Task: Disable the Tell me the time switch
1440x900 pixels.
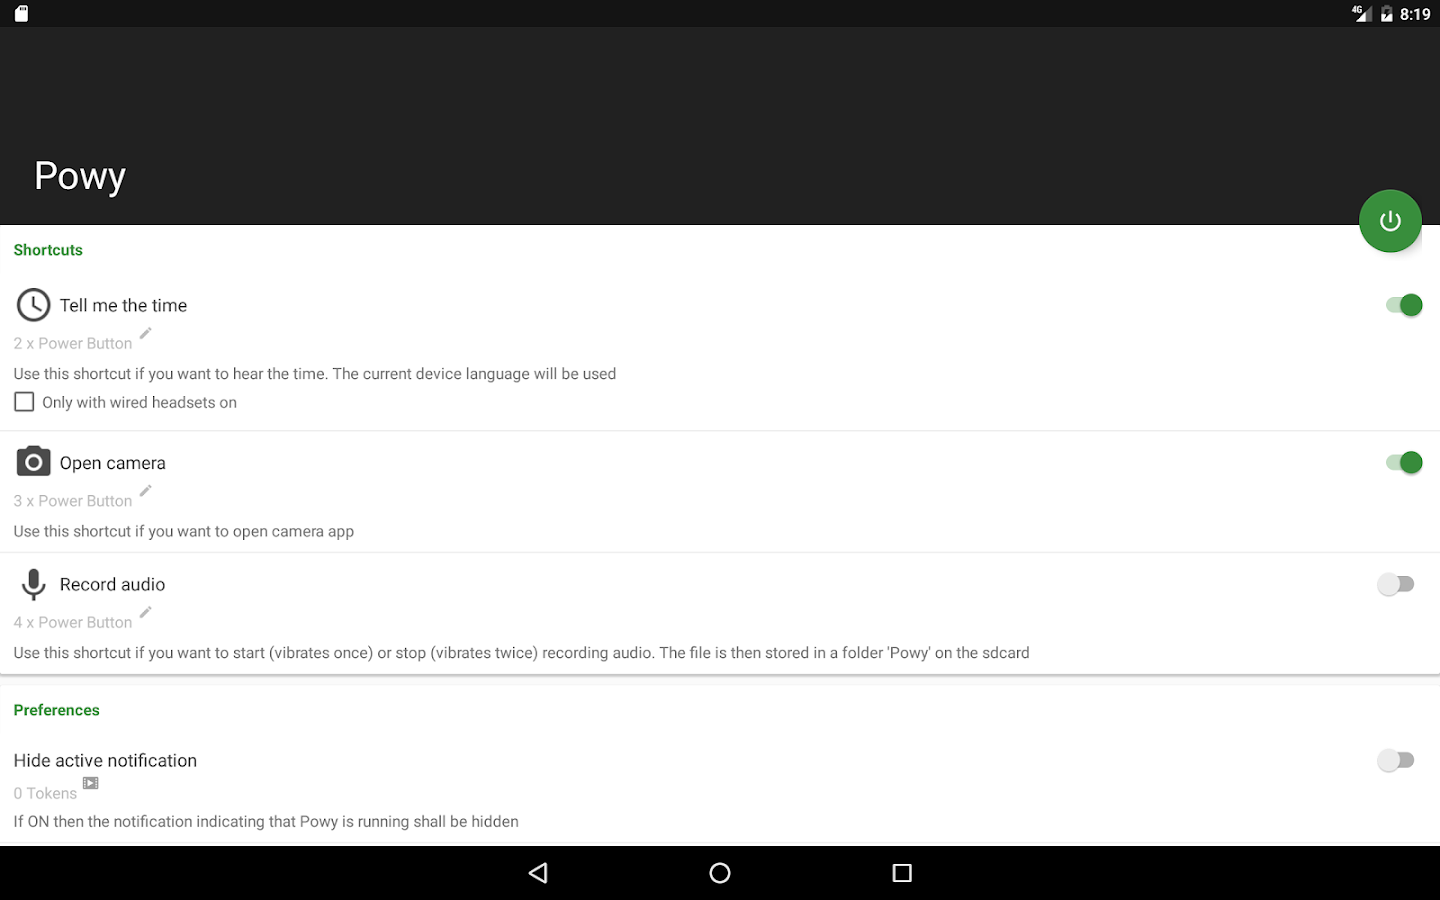Action: pos(1404,305)
